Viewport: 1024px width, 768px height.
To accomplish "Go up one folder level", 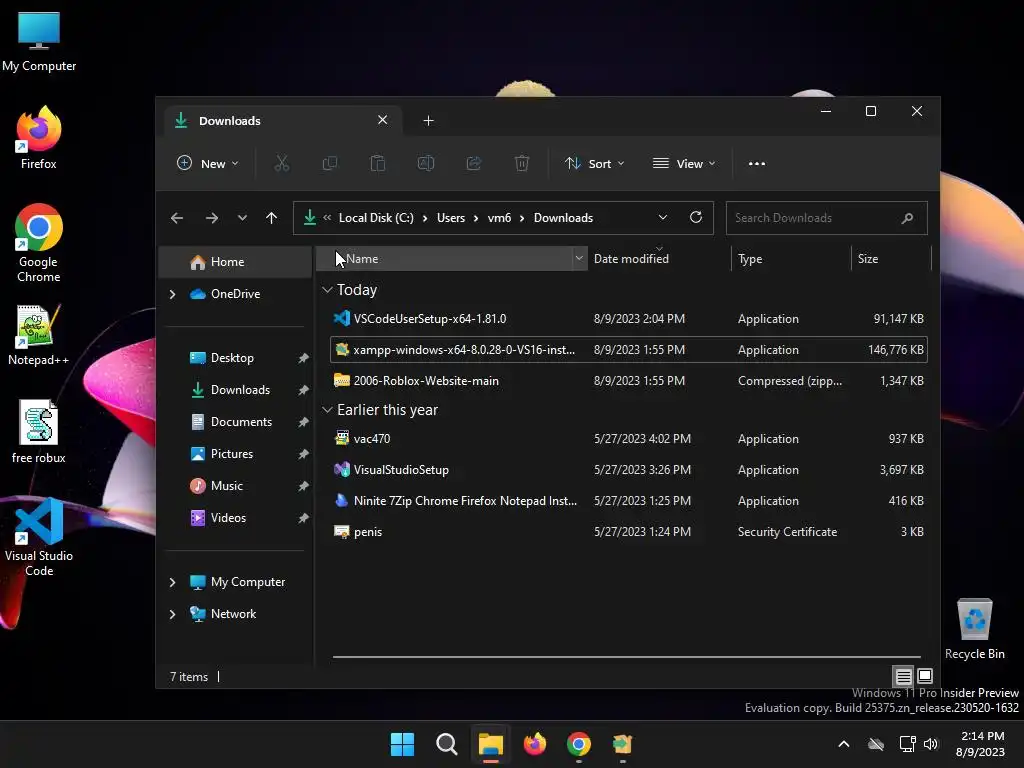I will [x=272, y=218].
